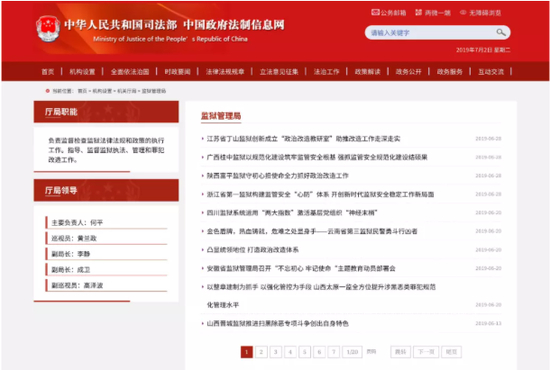Go to page 6 of the list
The image size is (550, 370).
tap(319, 352)
